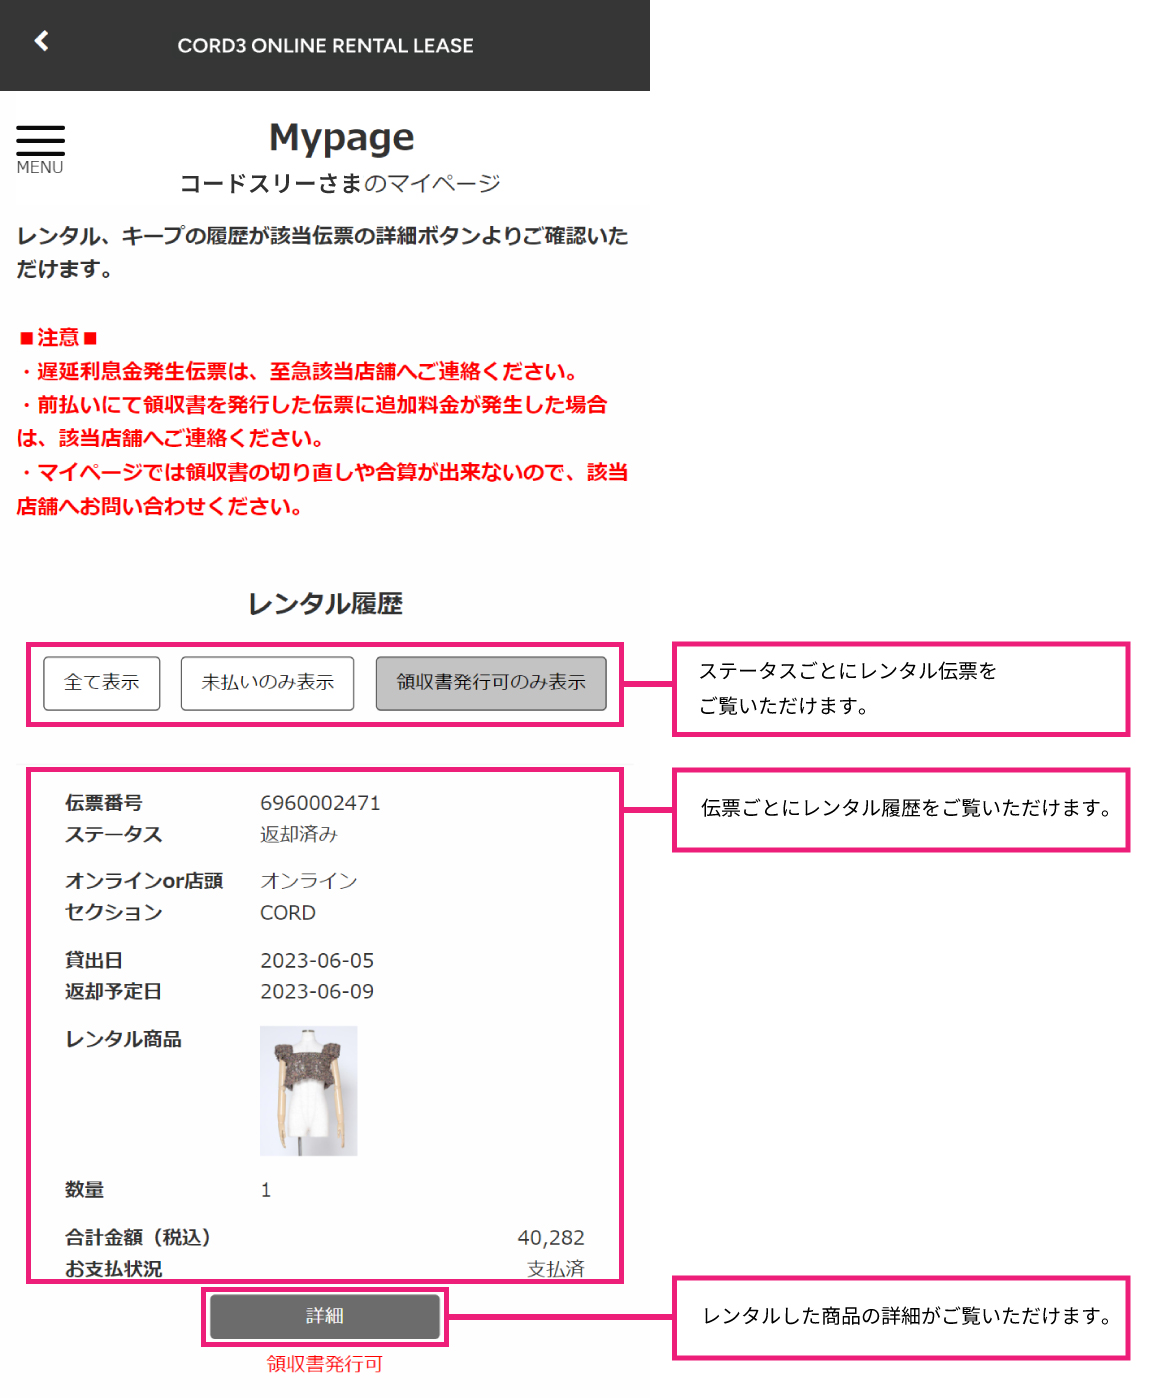The width and height of the screenshot is (1171, 1398).
Task: Show all slips with 全て表示
Action: click(x=102, y=683)
